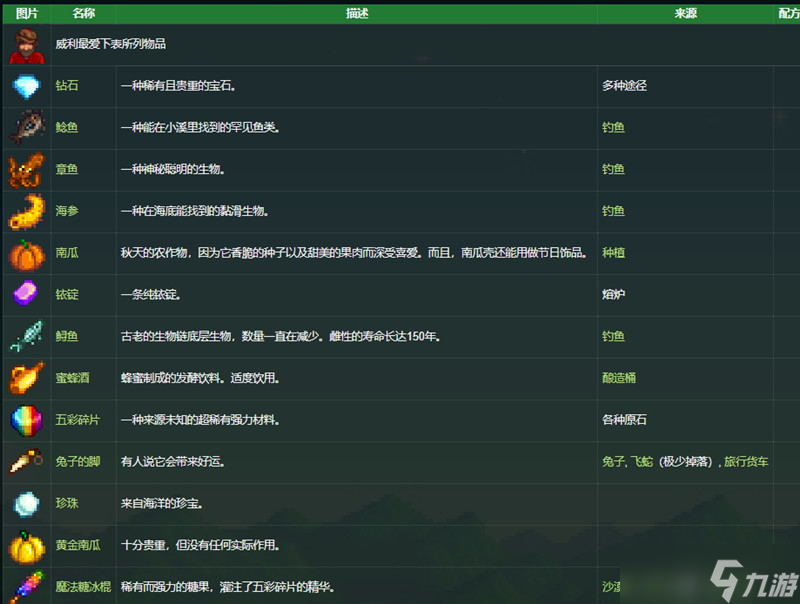Image resolution: width=800 pixels, height=604 pixels.
Task: Open the 珍珠 item link
Action: click(67, 504)
